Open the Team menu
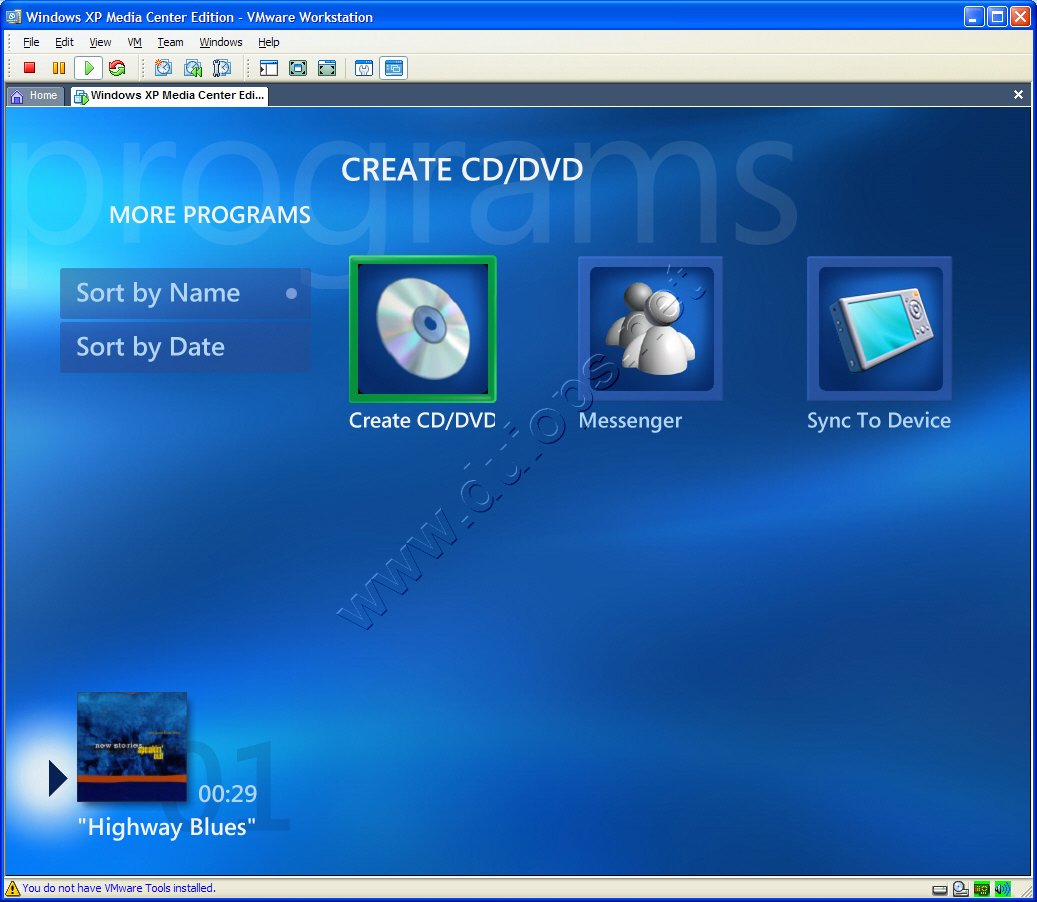 pyautogui.click(x=170, y=42)
